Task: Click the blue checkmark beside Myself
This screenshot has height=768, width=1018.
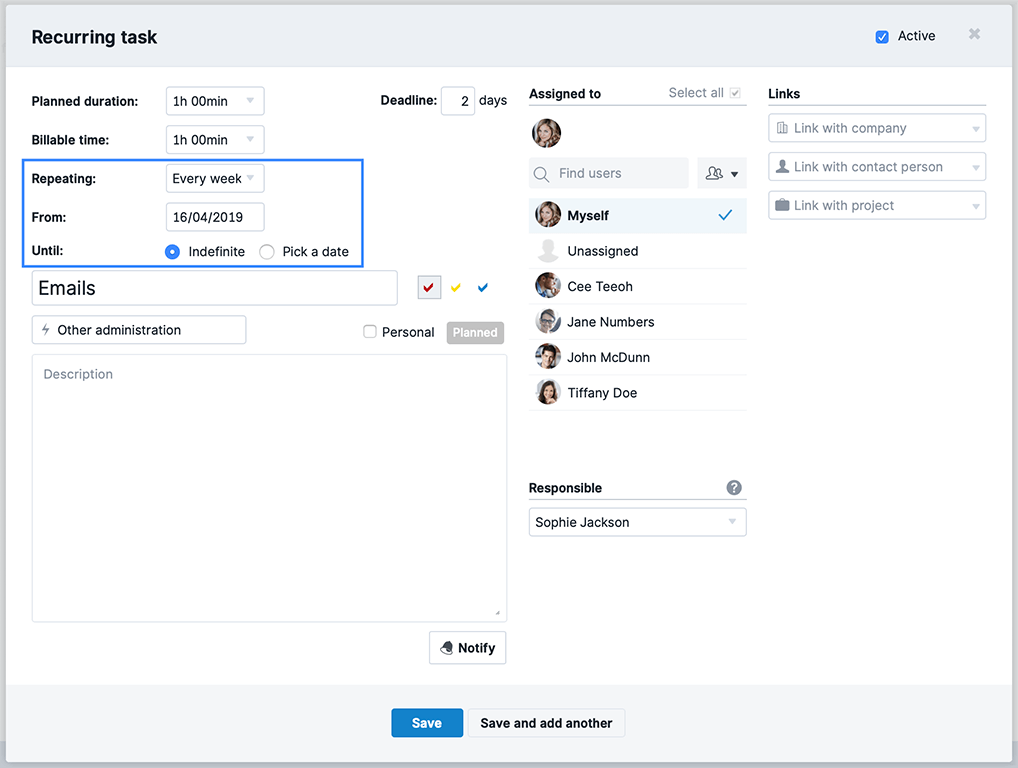Action: point(725,215)
